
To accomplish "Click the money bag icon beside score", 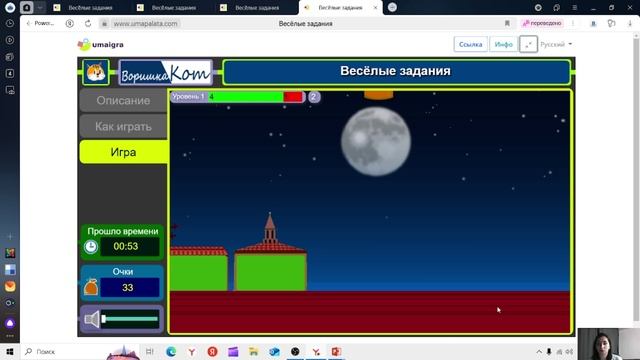I will pos(91,287).
